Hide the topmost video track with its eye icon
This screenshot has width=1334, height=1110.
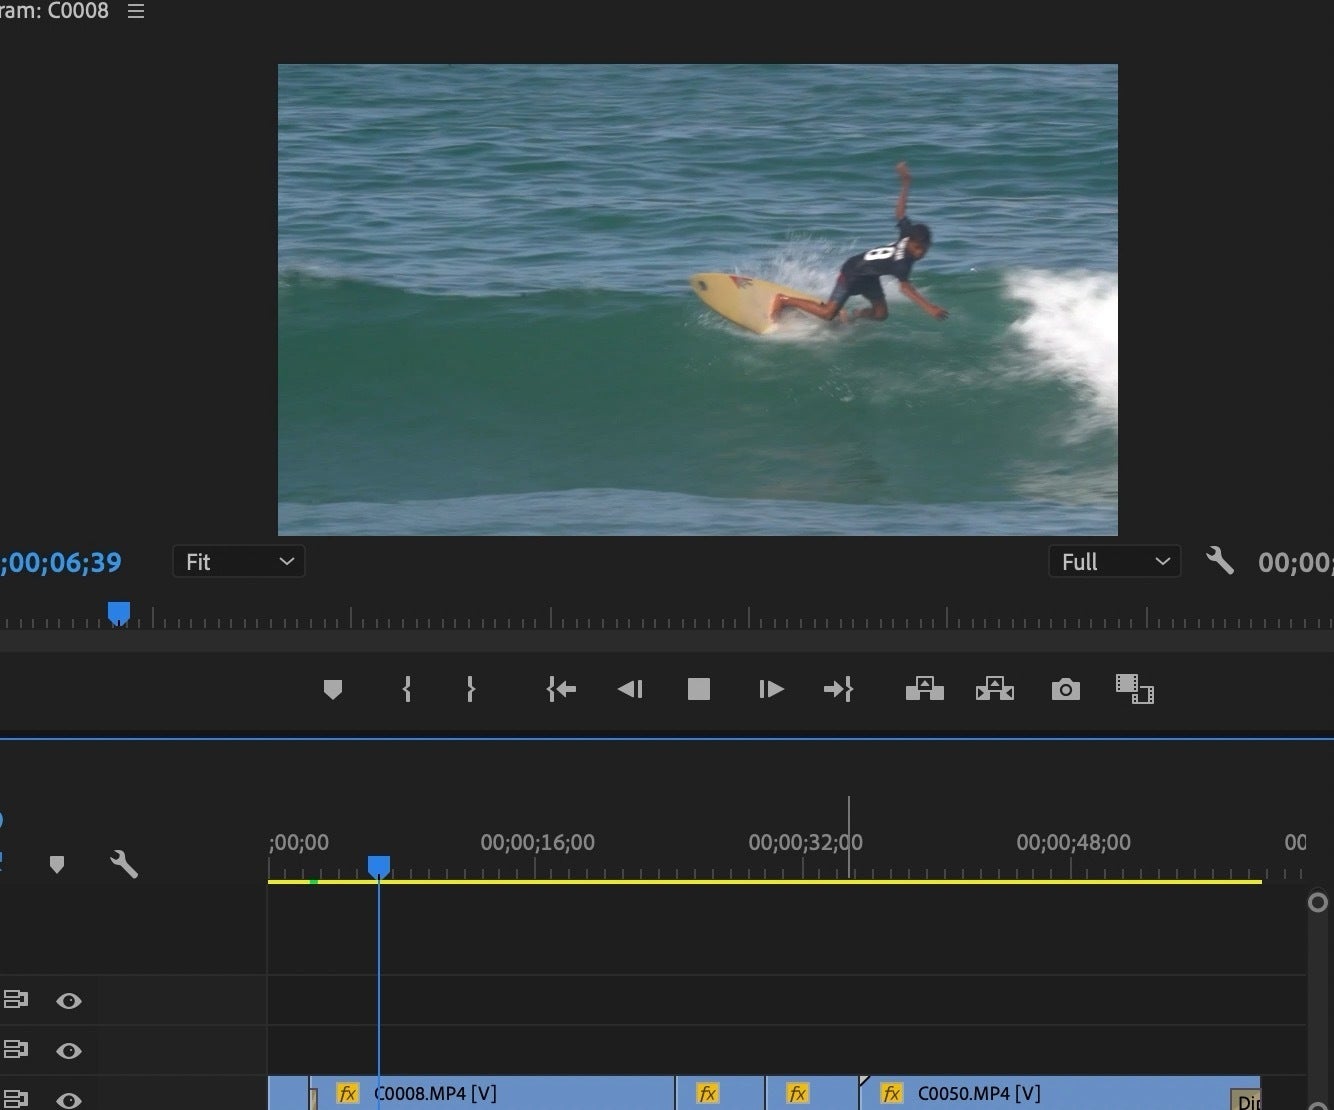69,1000
